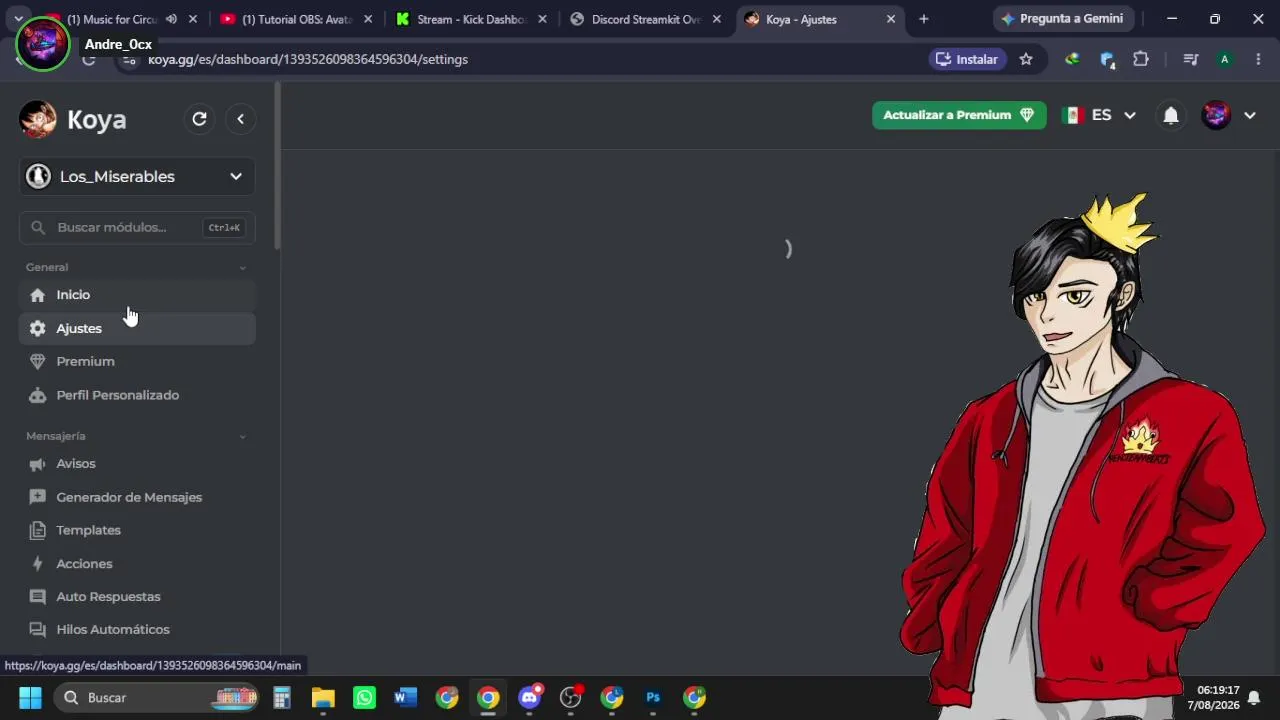Viewport: 1280px width, 720px height.
Task: Switch to the Discord Streamkit Overlay tab
Action: [x=645, y=19]
